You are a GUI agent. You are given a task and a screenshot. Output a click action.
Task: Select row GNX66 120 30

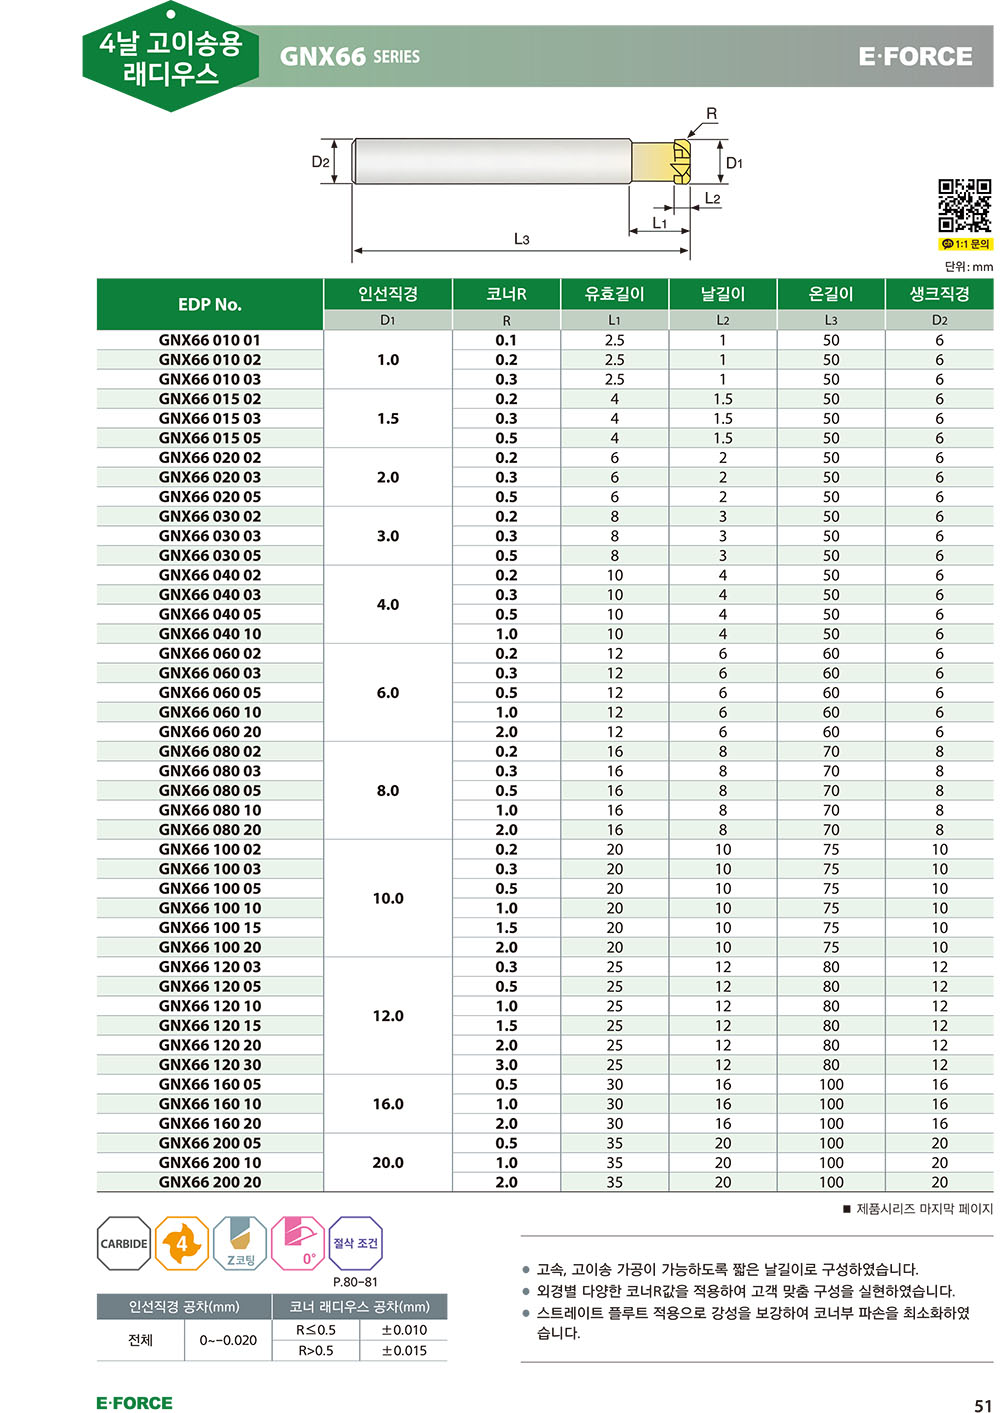pyautogui.click(x=545, y=1065)
